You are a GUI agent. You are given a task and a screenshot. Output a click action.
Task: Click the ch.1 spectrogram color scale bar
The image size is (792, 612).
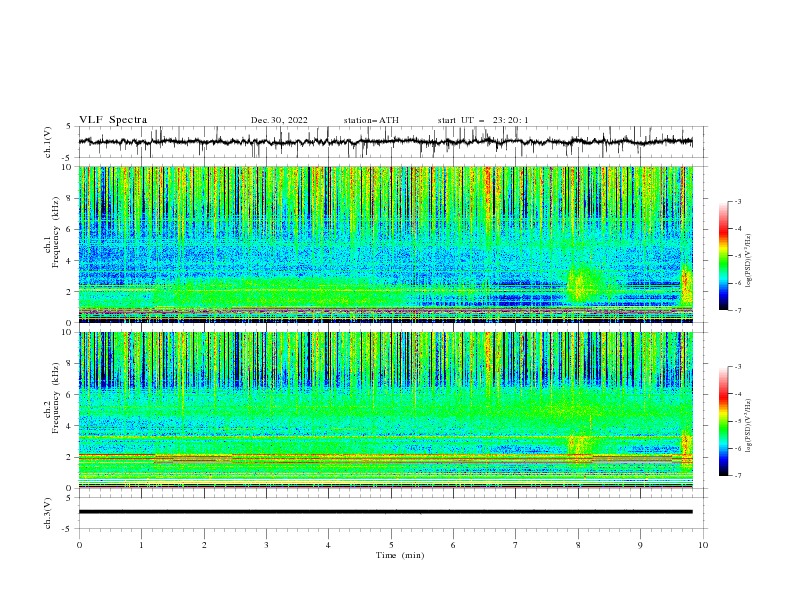click(723, 255)
